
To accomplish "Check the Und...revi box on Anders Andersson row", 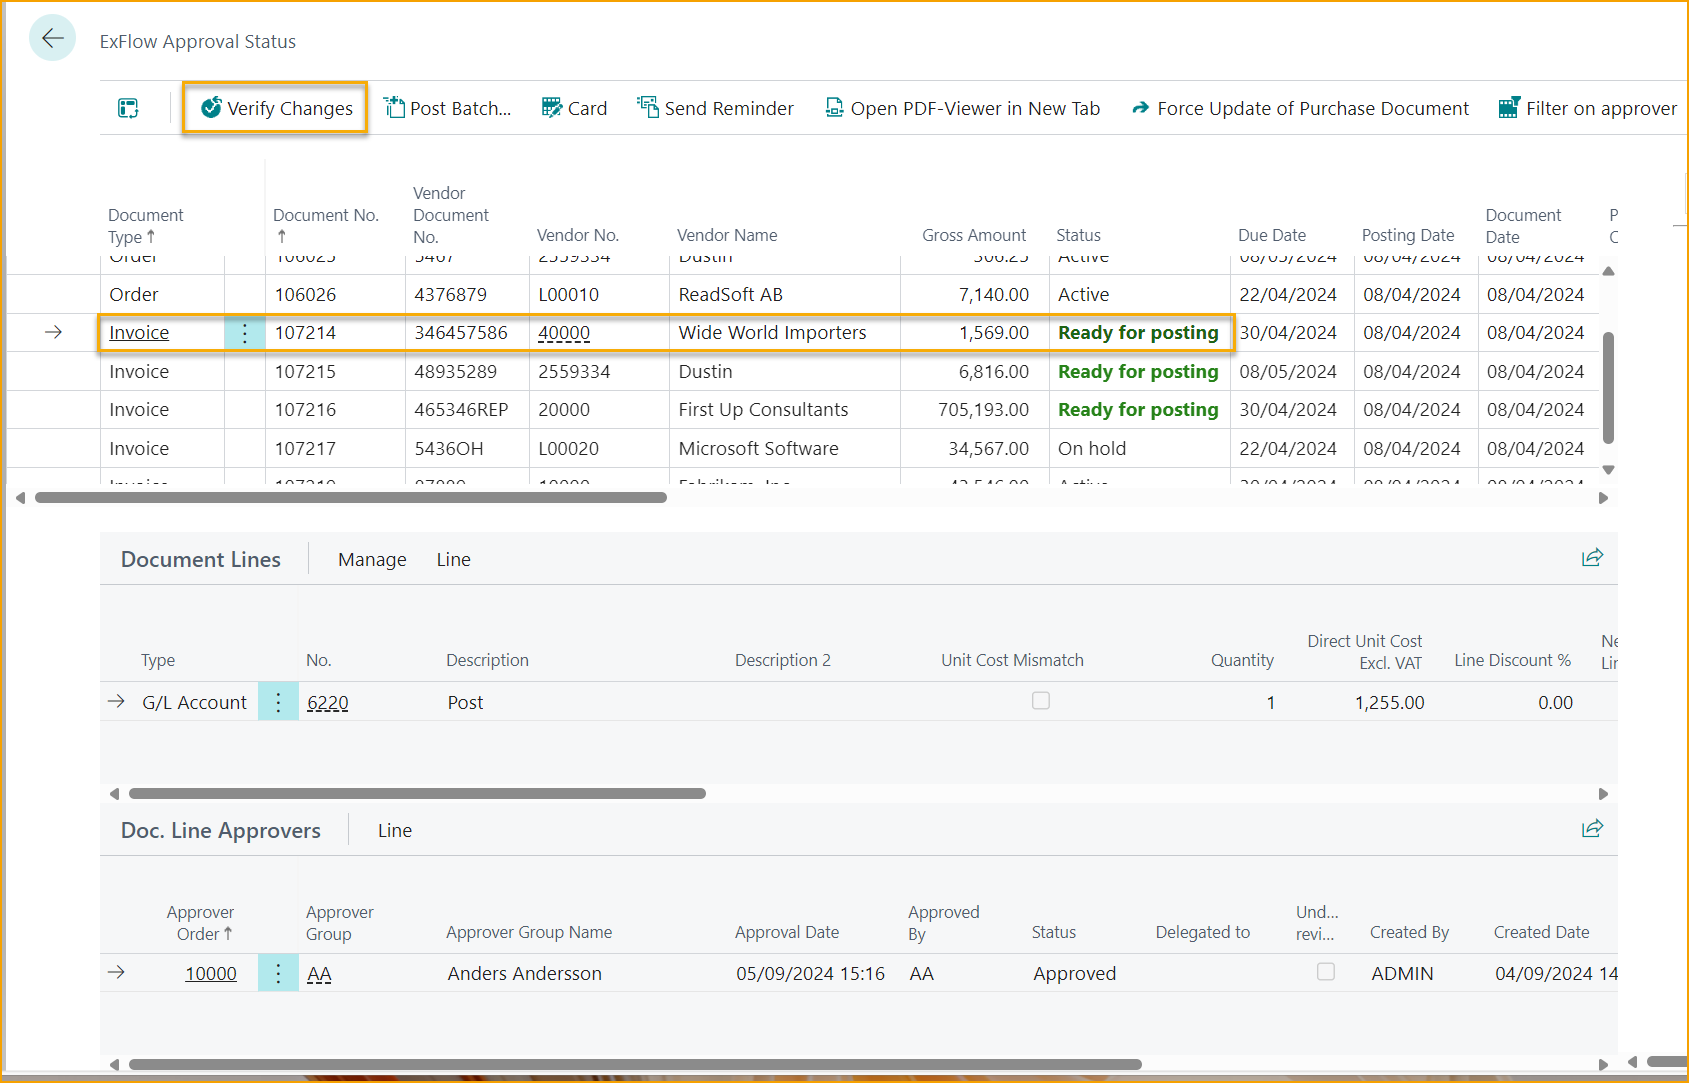I will (1326, 971).
